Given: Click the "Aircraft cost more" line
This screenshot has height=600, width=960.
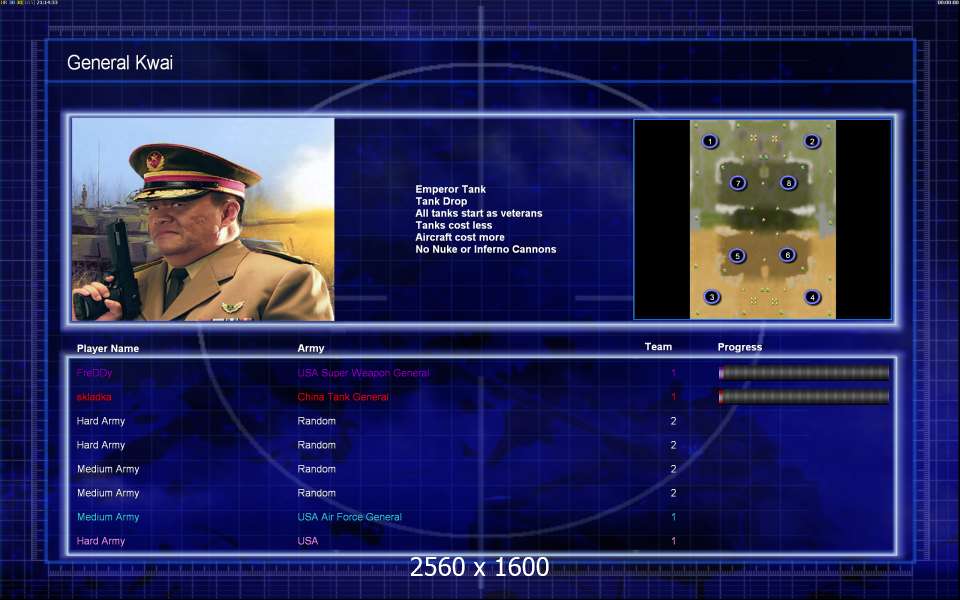Looking at the screenshot, I should 460,237.
